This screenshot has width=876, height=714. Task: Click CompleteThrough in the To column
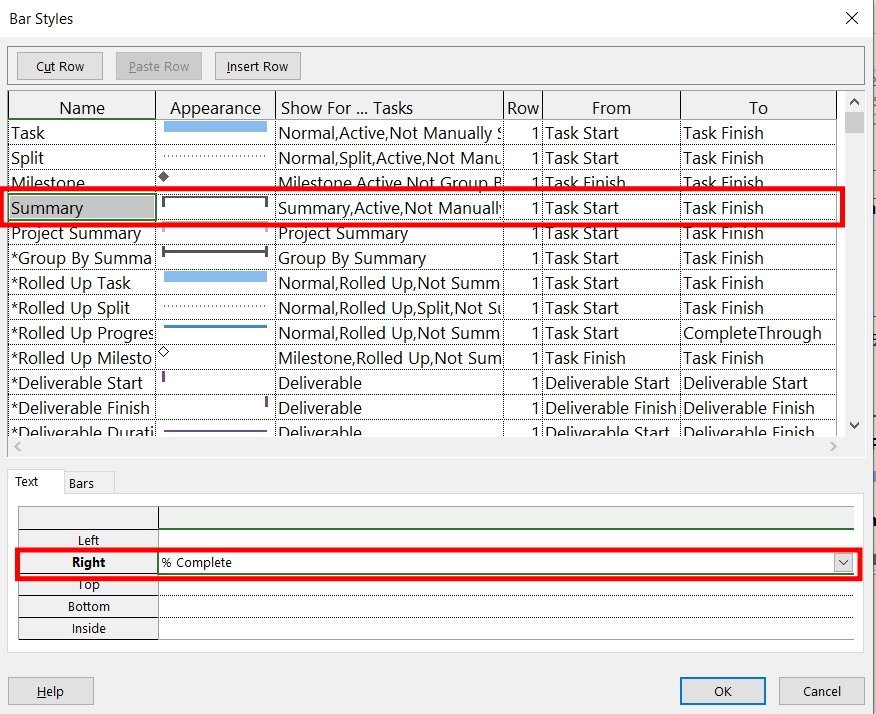(x=758, y=333)
